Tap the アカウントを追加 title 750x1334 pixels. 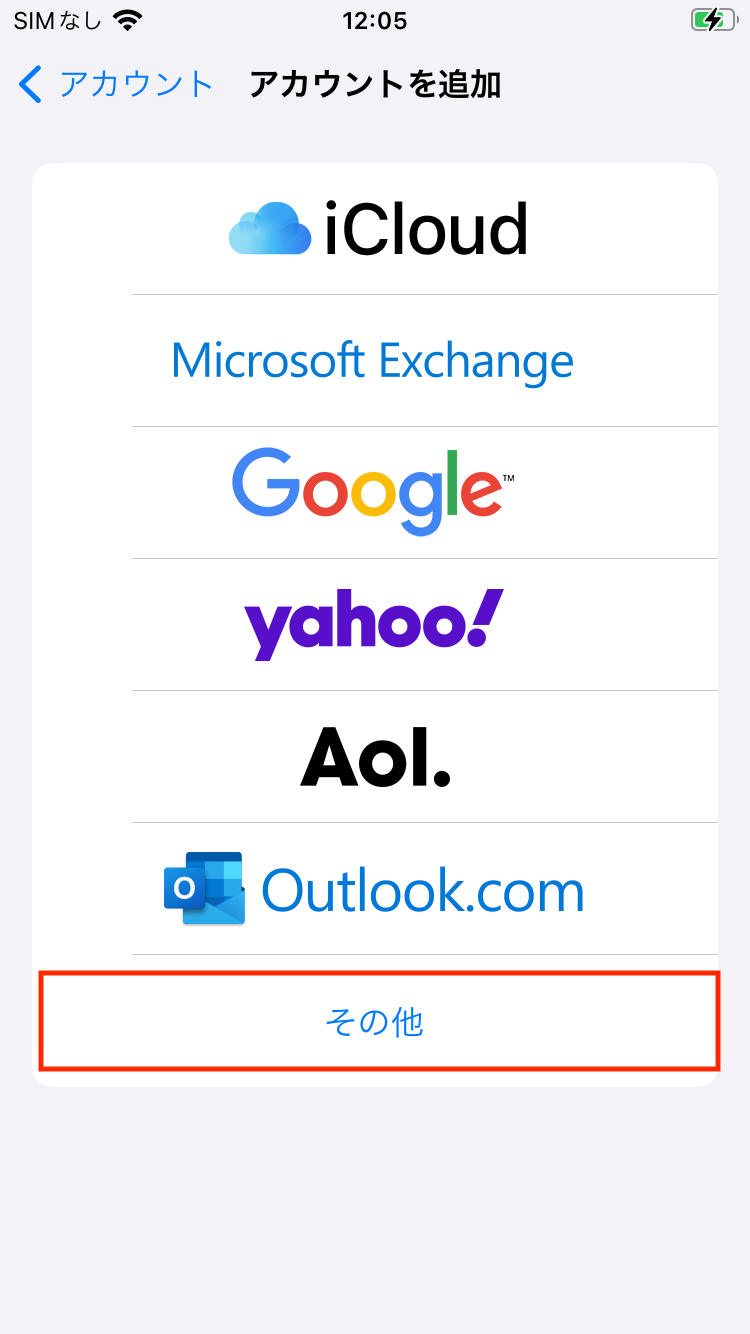point(375,85)
